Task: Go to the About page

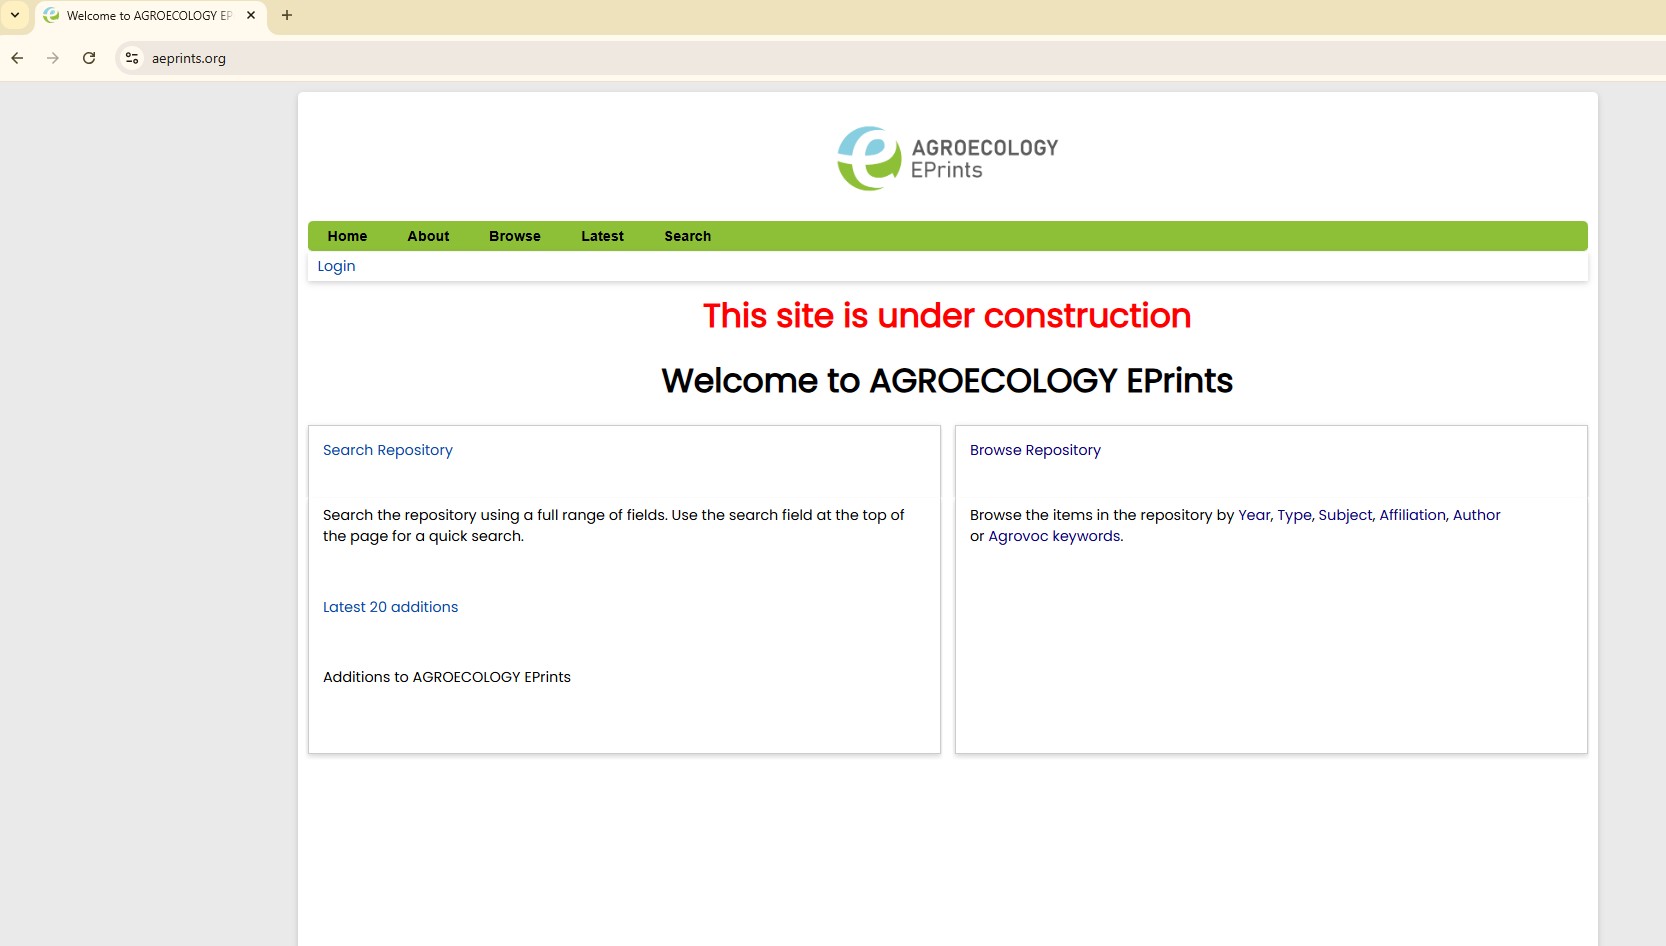Action: (x=428, y=236)
